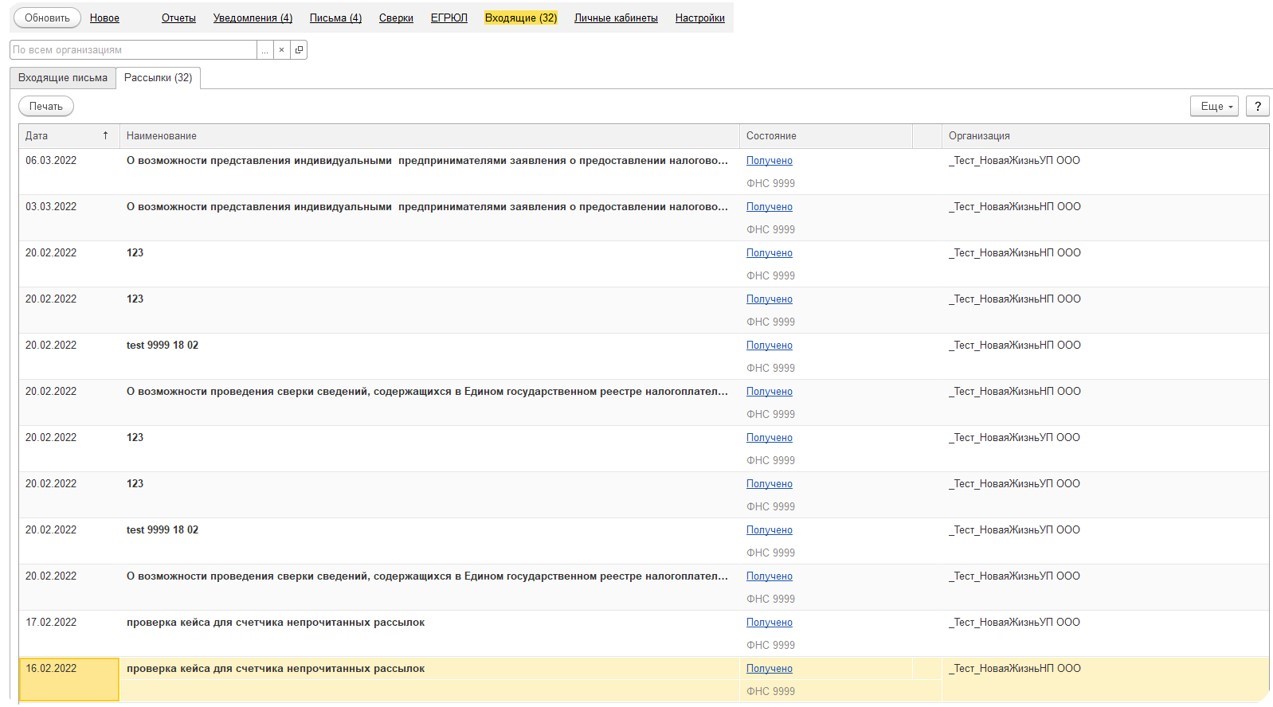Open Личные кабинеты section
Viewport: 1273px width, 707px height.
click(616, 18)
